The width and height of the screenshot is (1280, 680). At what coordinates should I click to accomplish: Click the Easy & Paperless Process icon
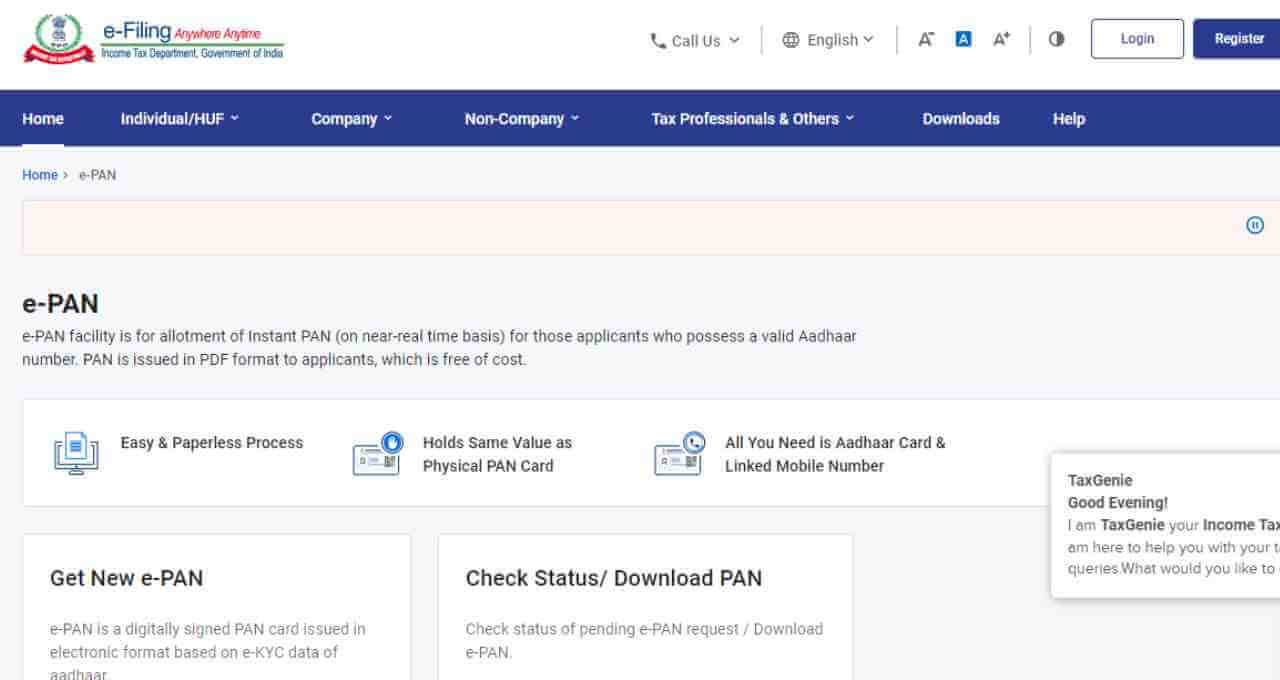(x=76, y=453)
